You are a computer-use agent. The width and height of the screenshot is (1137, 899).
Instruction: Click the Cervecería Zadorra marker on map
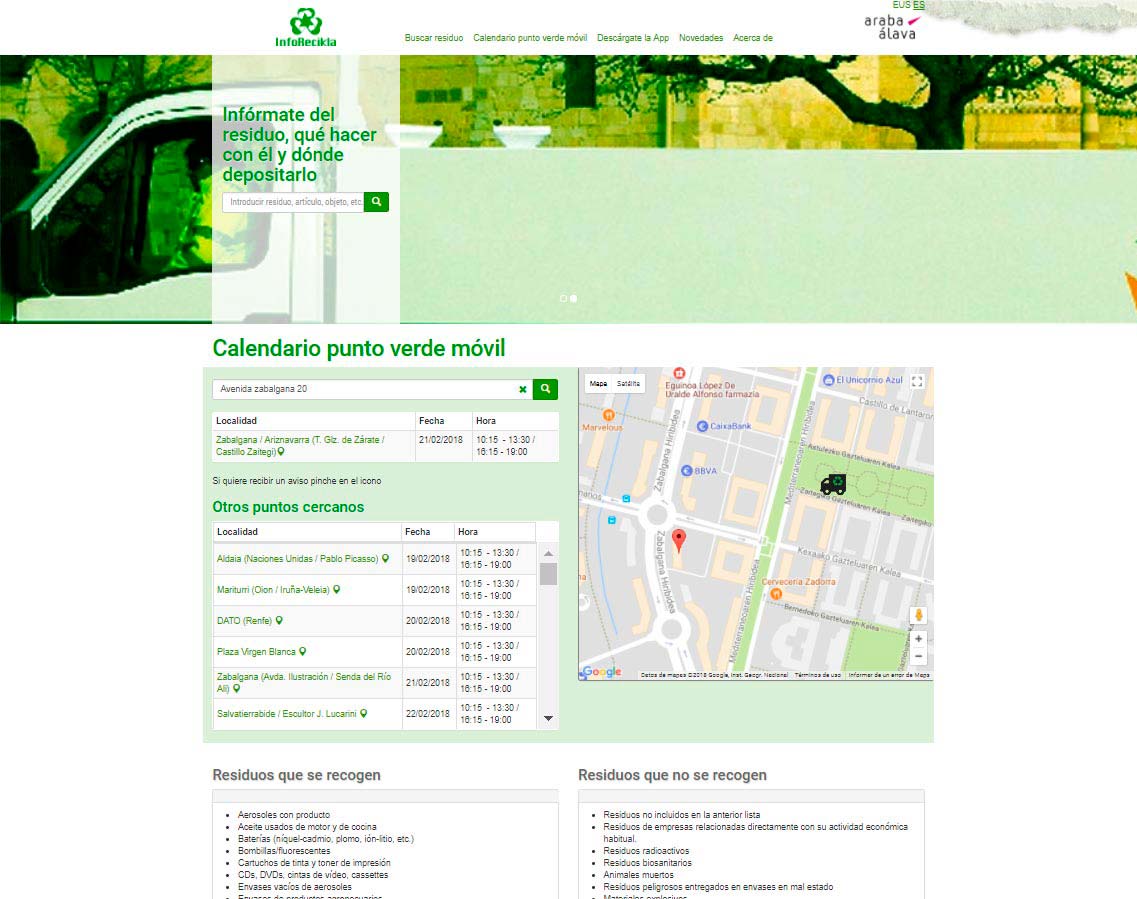point(776,593)
